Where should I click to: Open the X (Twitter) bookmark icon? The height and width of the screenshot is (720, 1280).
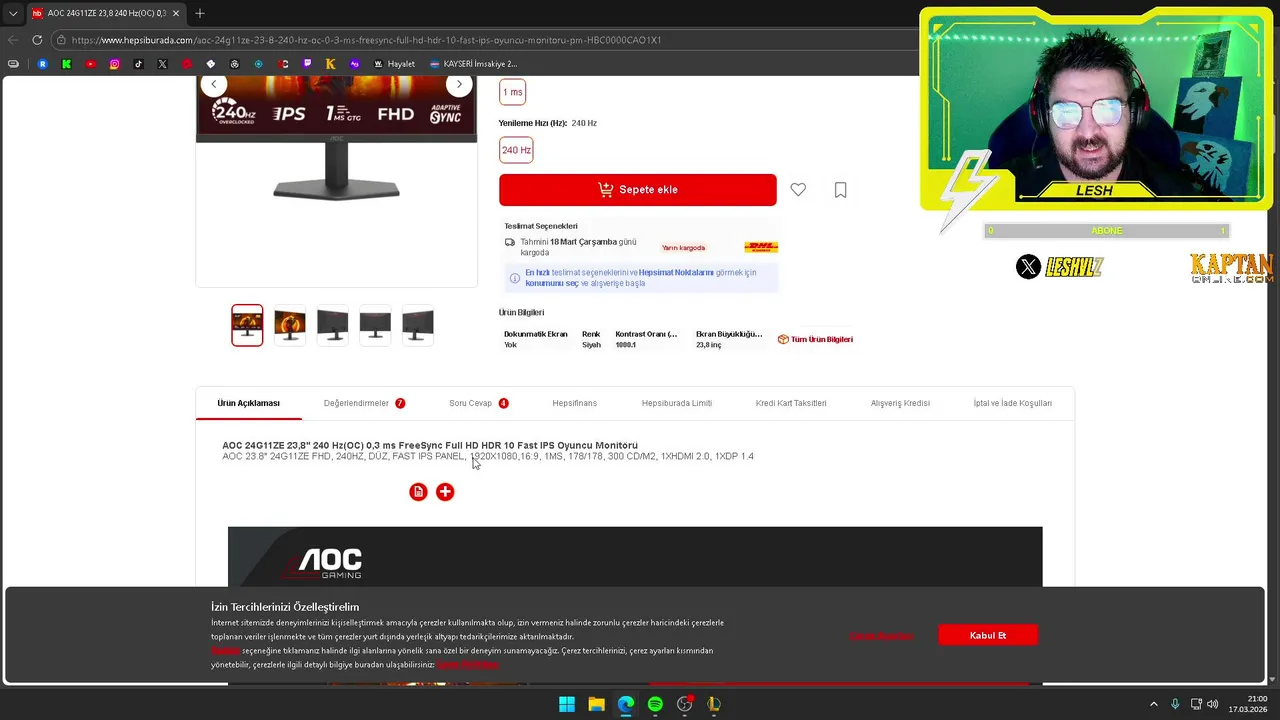click(x=162, y=64)
